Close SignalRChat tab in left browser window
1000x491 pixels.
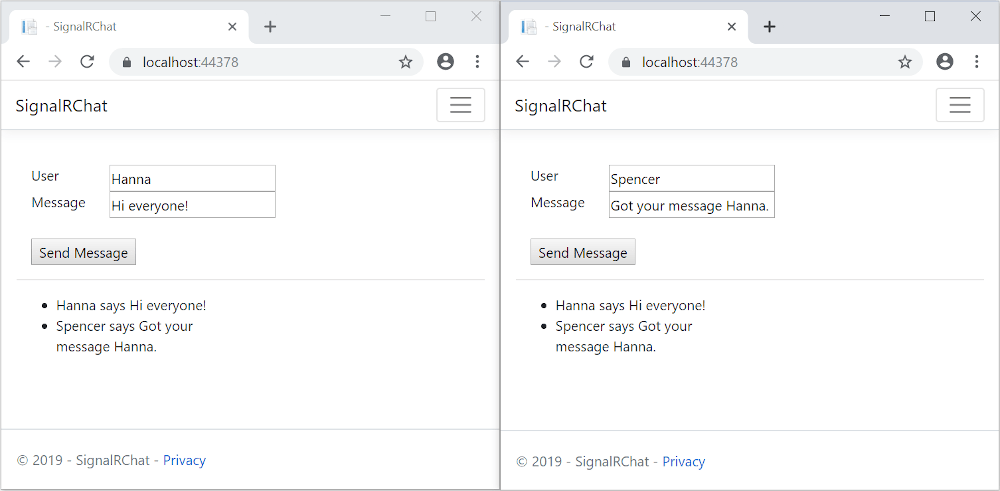coord(232,27)
